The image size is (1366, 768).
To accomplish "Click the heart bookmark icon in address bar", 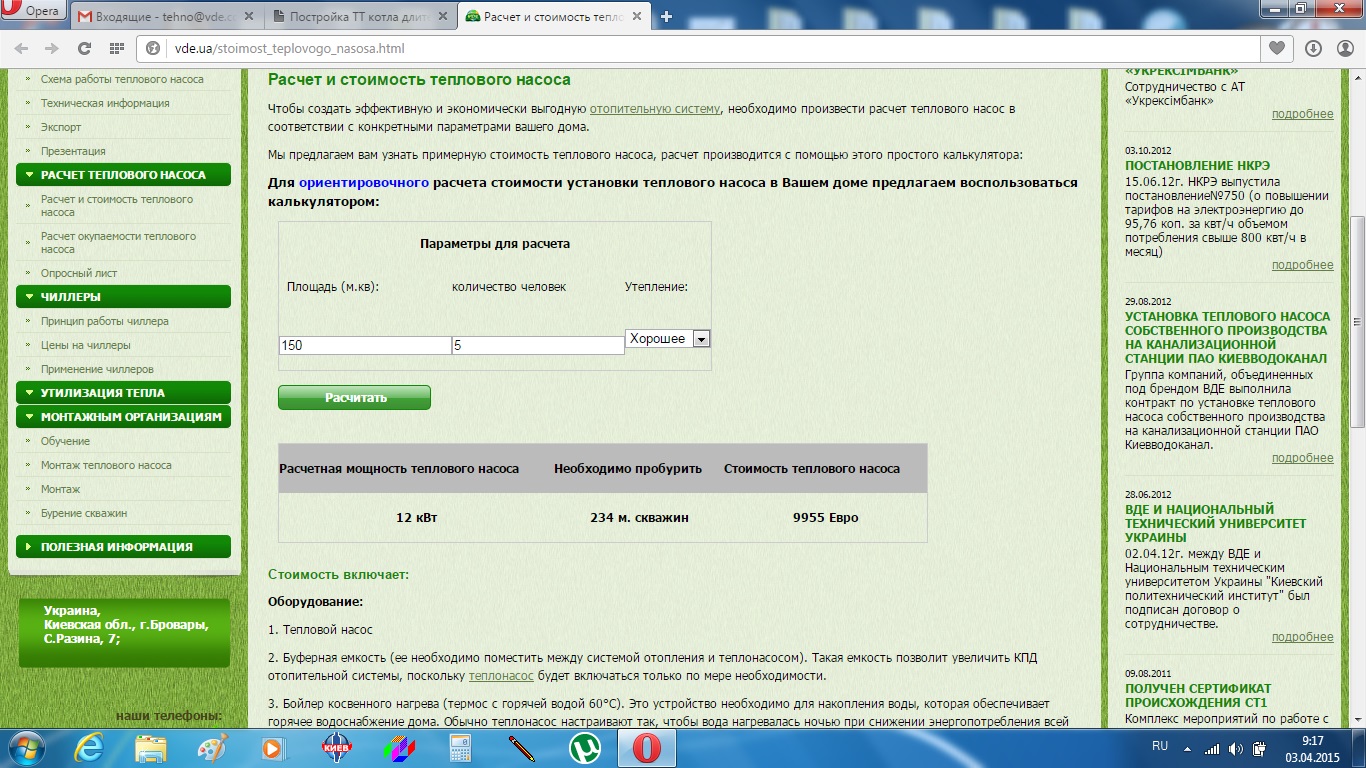I will [1276, 48].
